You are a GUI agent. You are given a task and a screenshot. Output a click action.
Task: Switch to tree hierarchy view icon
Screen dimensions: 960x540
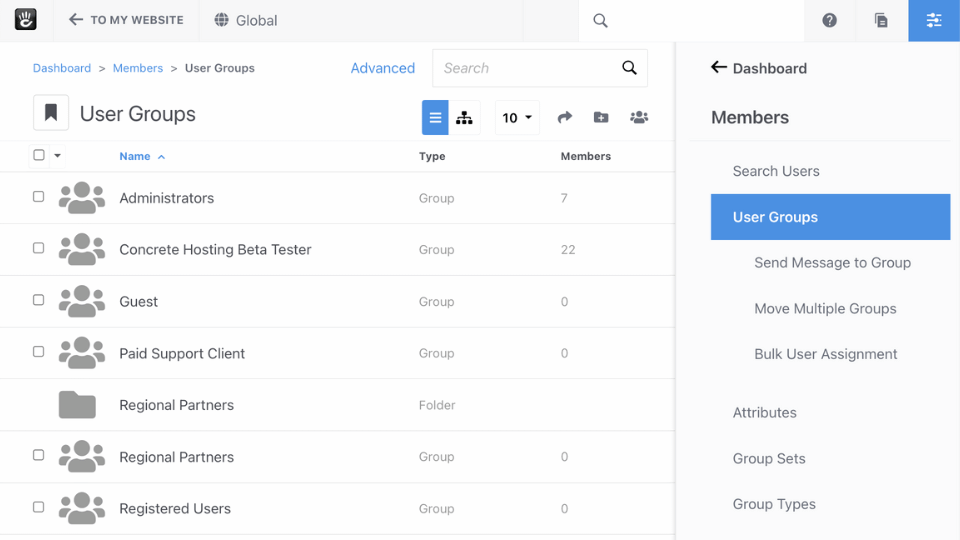pyautogui.click(x=464, y=117)
